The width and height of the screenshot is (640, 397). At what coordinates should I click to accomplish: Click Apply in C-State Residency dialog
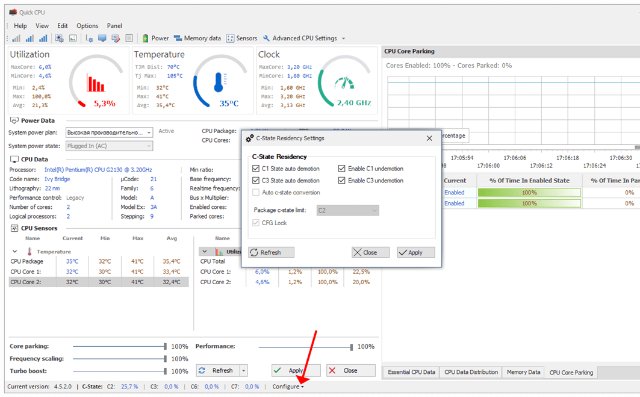coord(416,253)
